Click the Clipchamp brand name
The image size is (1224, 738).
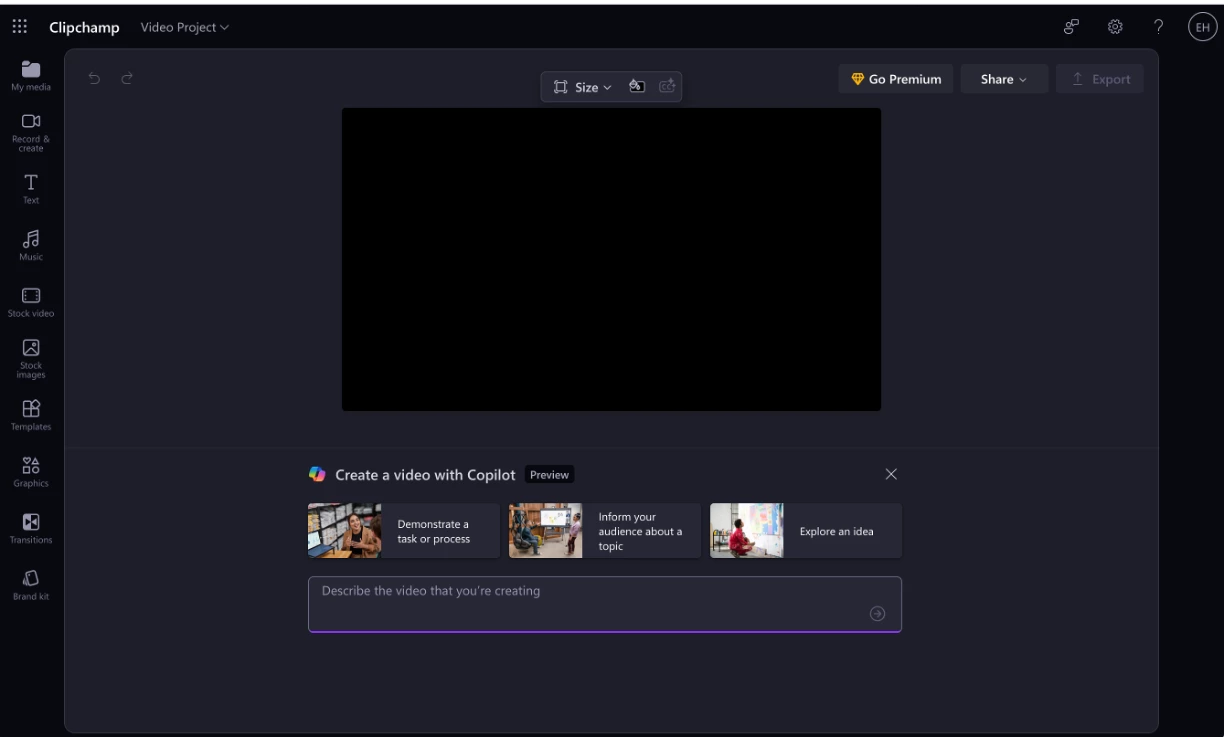tap(85, 27)
